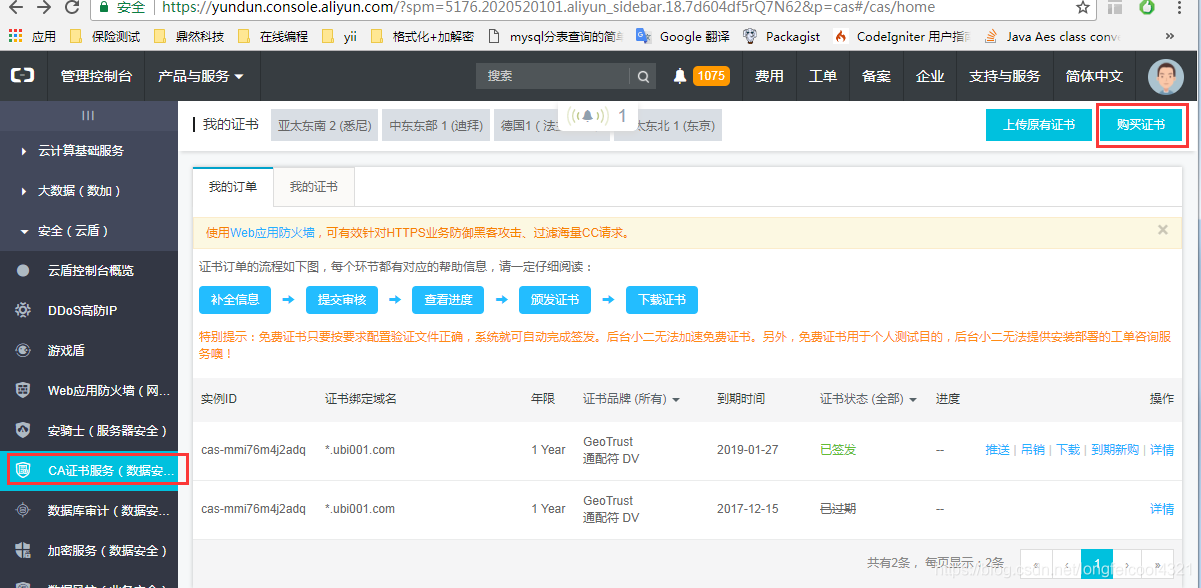Dismiss the yellow Web应用防火墙 notice banner
This screenshot has height=588, width=1201.
click(x=1162, y=230)
